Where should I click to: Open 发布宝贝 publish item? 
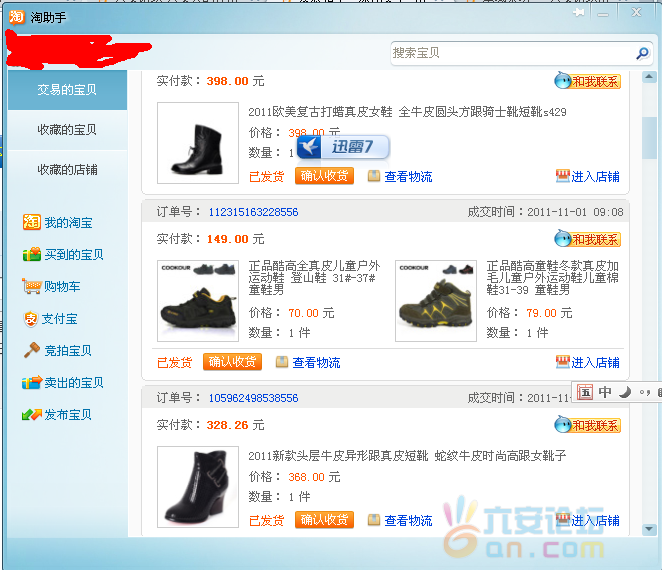[67, 415]
